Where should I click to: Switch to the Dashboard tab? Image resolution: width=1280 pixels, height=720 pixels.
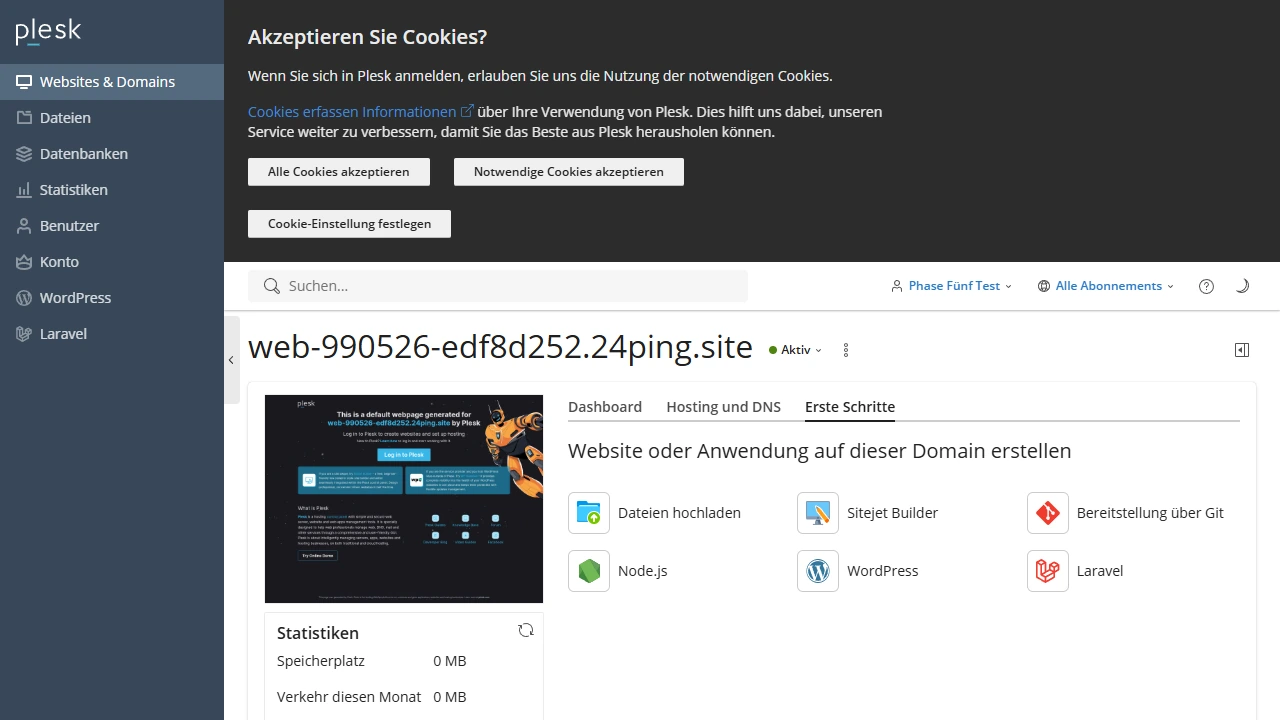pos(605,407)
